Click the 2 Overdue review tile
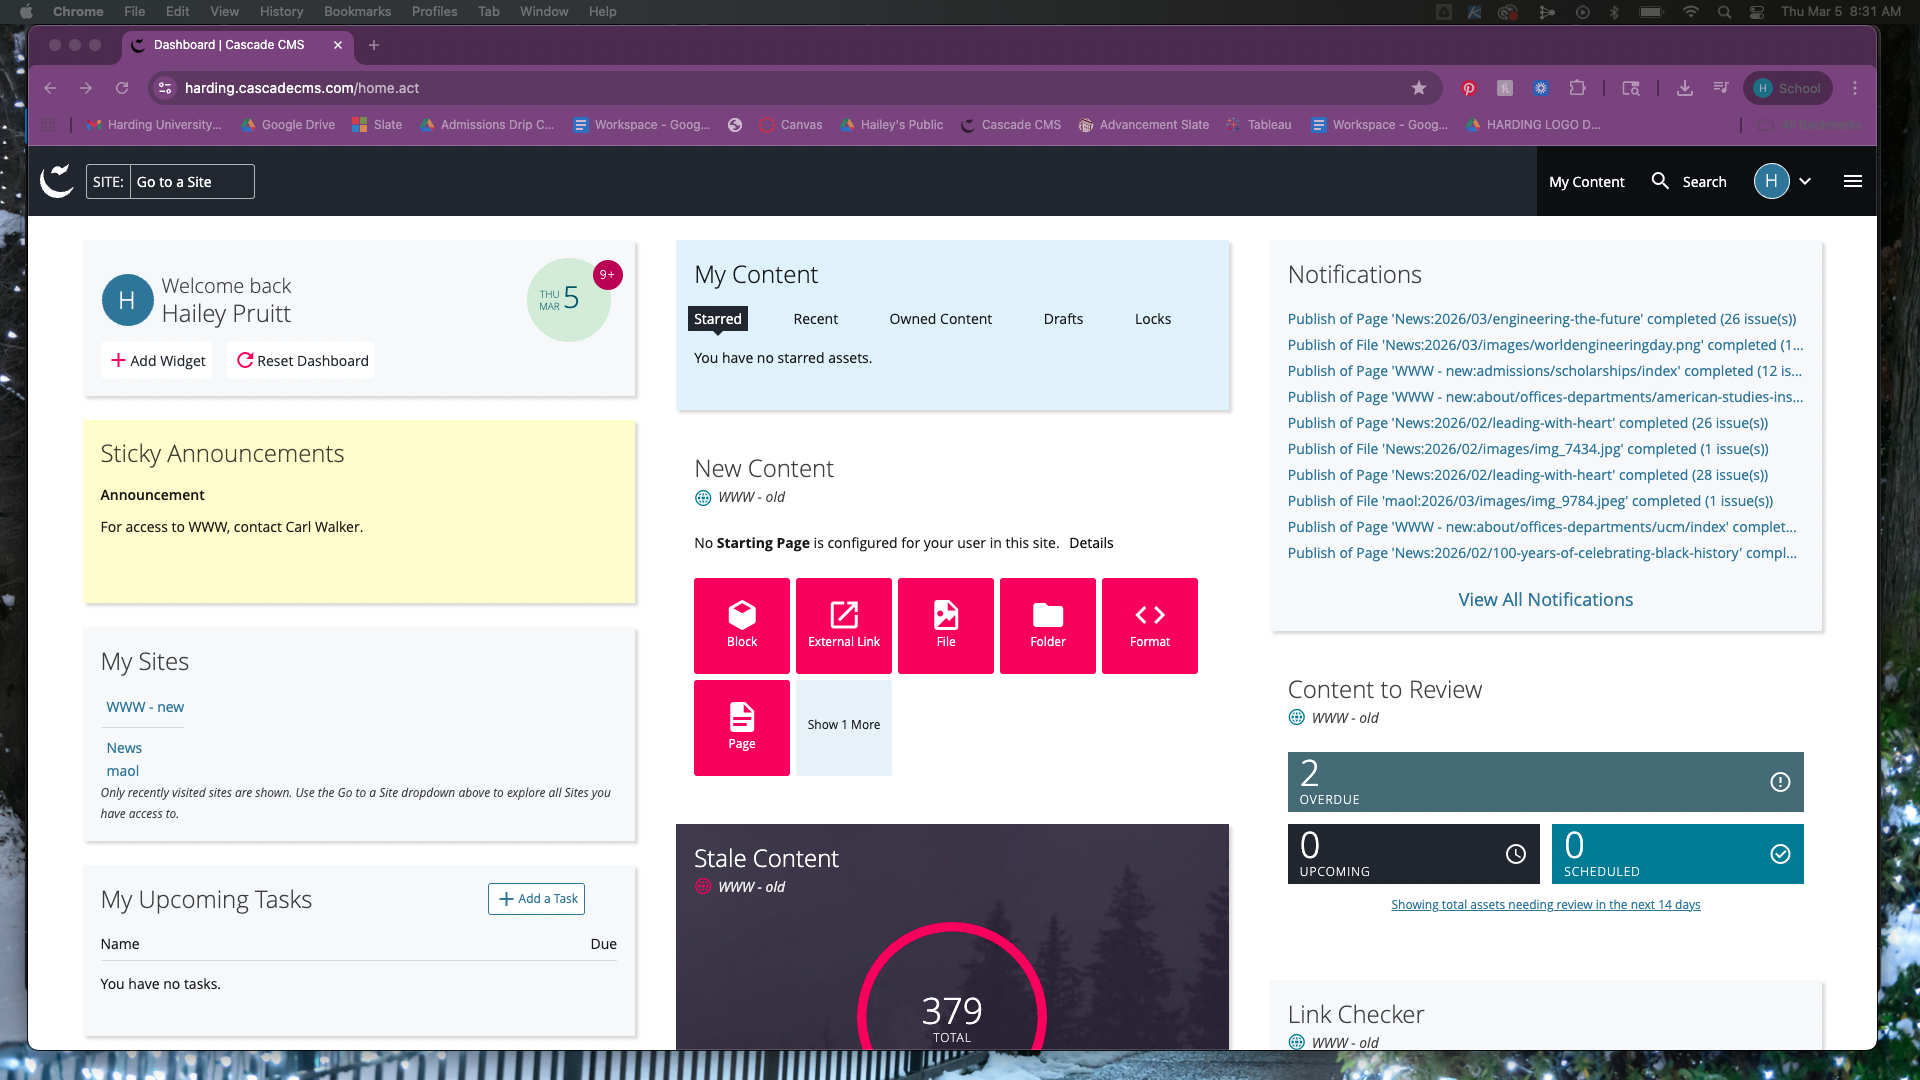1920x1080 pixels. [1545, 782]
